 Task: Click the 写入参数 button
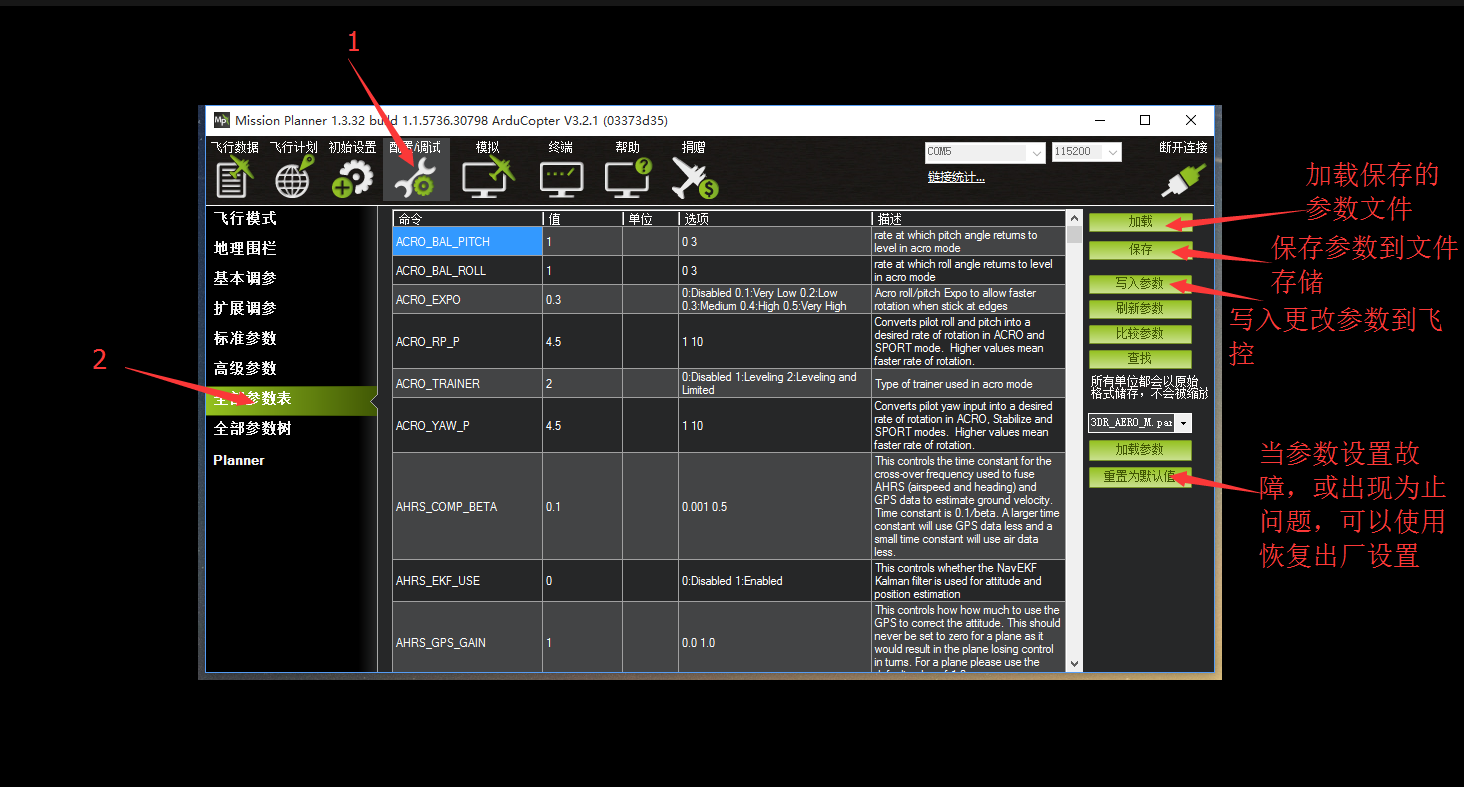coord(1140,283)
